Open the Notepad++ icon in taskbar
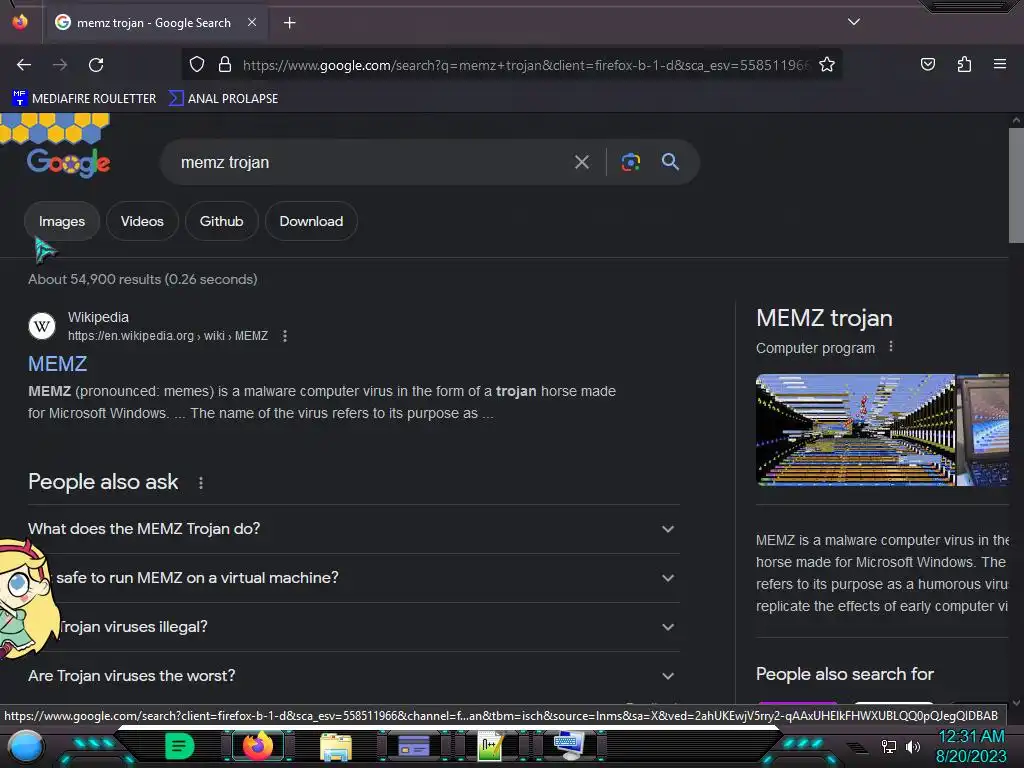Image resolution: width=1024 pixels, height=768 pixels. (x=490, y=746)
